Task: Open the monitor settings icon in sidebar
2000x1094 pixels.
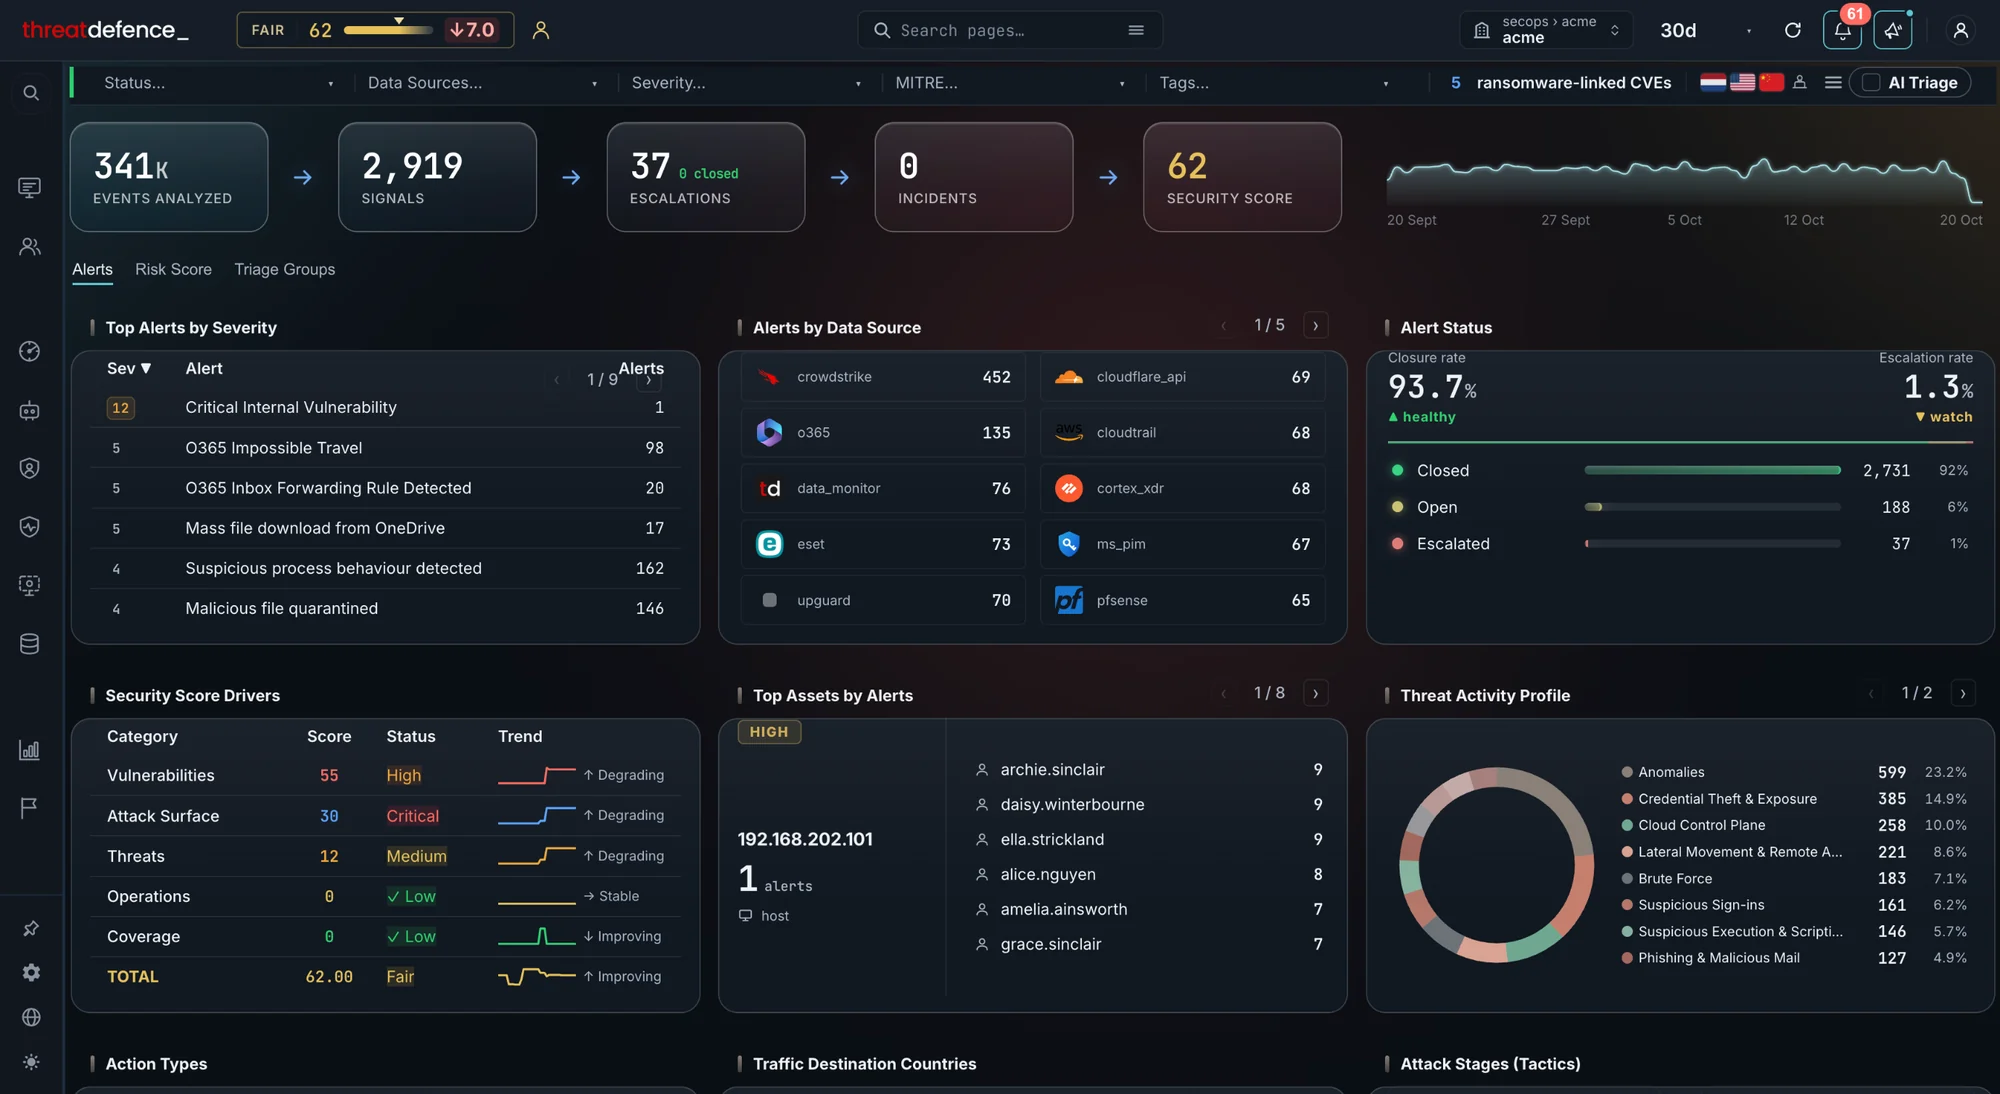Action: (30, 585)
